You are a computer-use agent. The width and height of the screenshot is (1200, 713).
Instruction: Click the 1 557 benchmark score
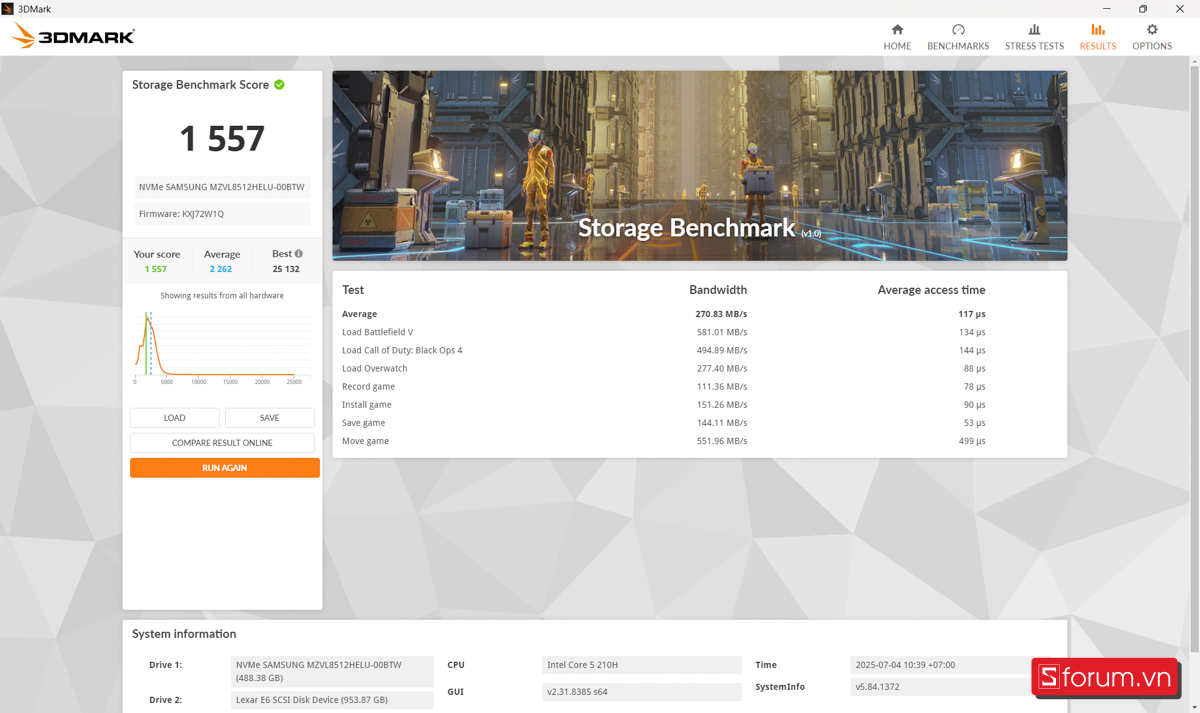pos(222,138)
